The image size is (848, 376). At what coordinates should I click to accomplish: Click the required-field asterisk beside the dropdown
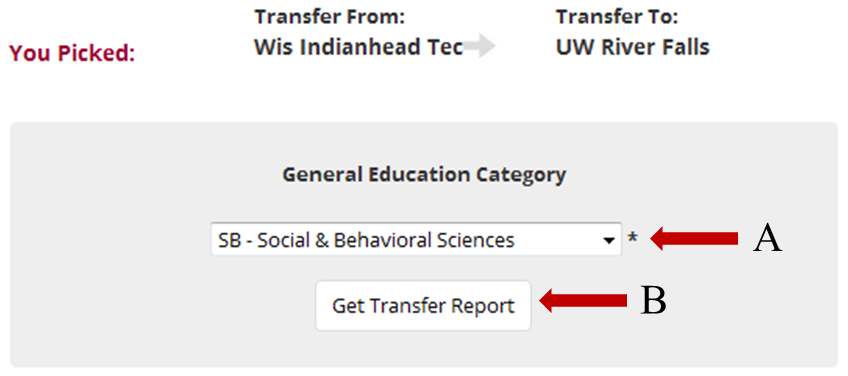click(632, 238)
